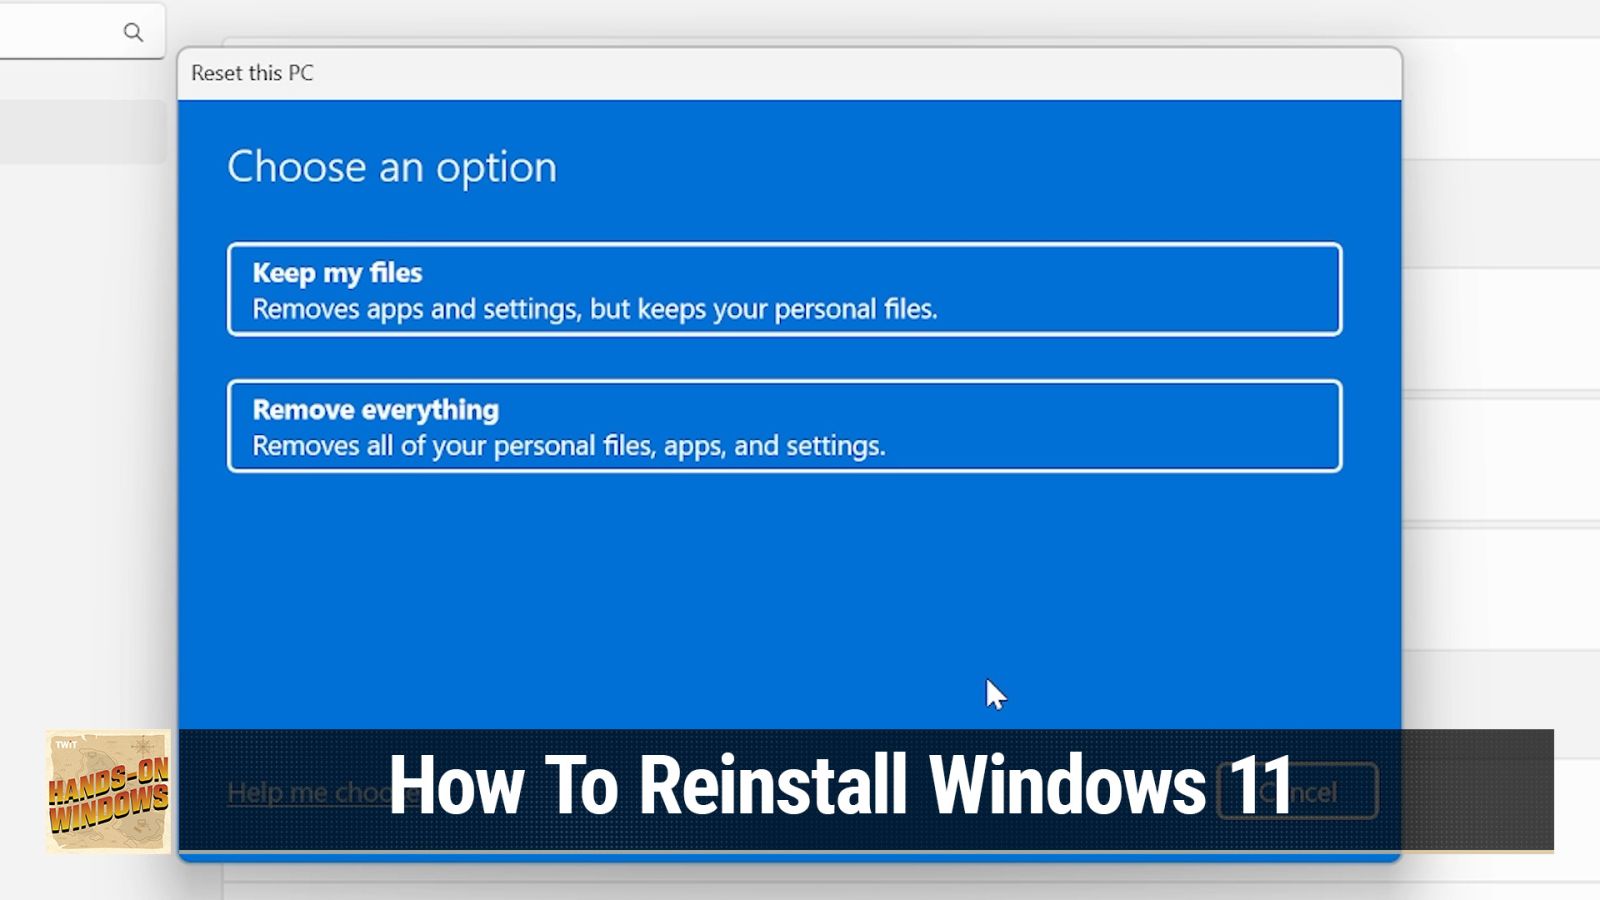The image size is (1600, 900).
Task: Click the settings row behind the dialog top right
Action: tap(1500, 100)
